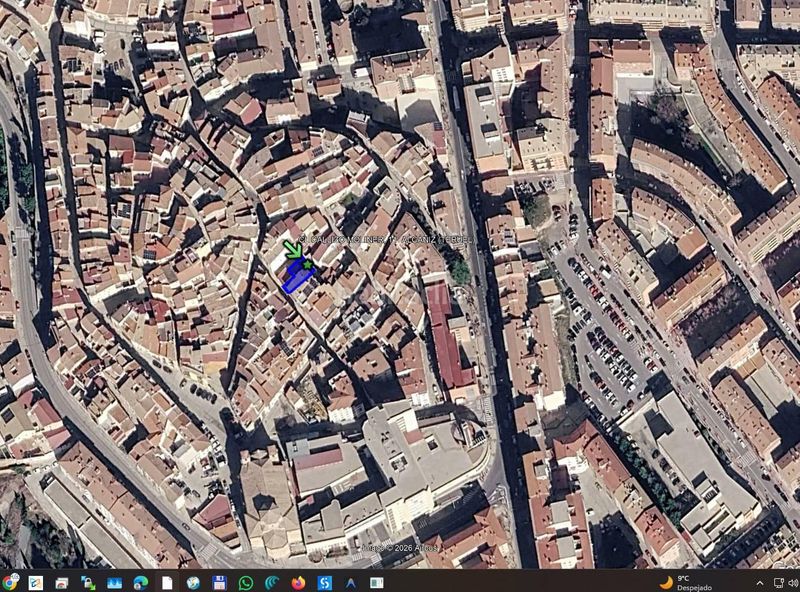Click the padlock with green arrows icon
This screenshot has height=592, width=800.
pyautogui.click(x=88, y=583)
